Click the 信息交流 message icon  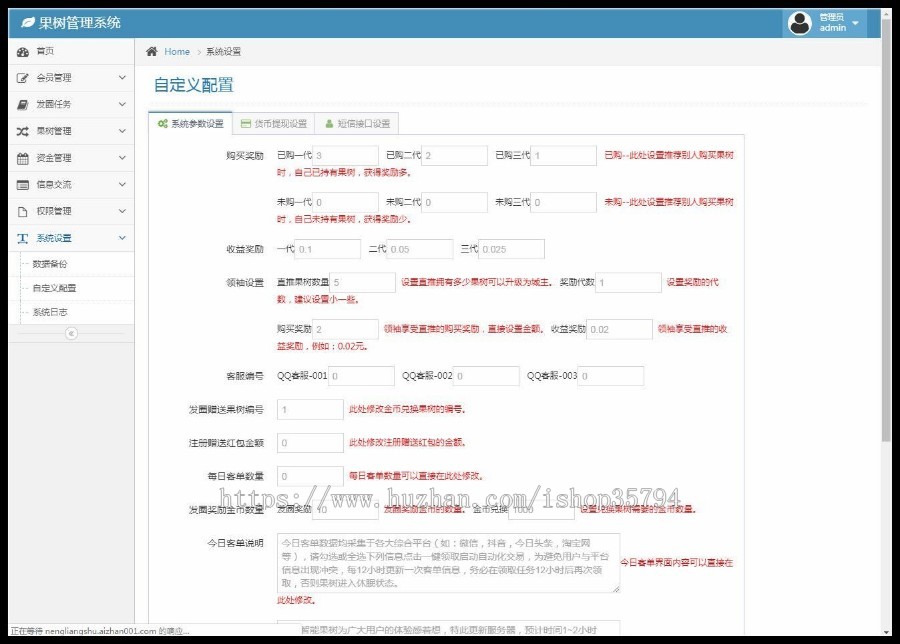point(22,184)
